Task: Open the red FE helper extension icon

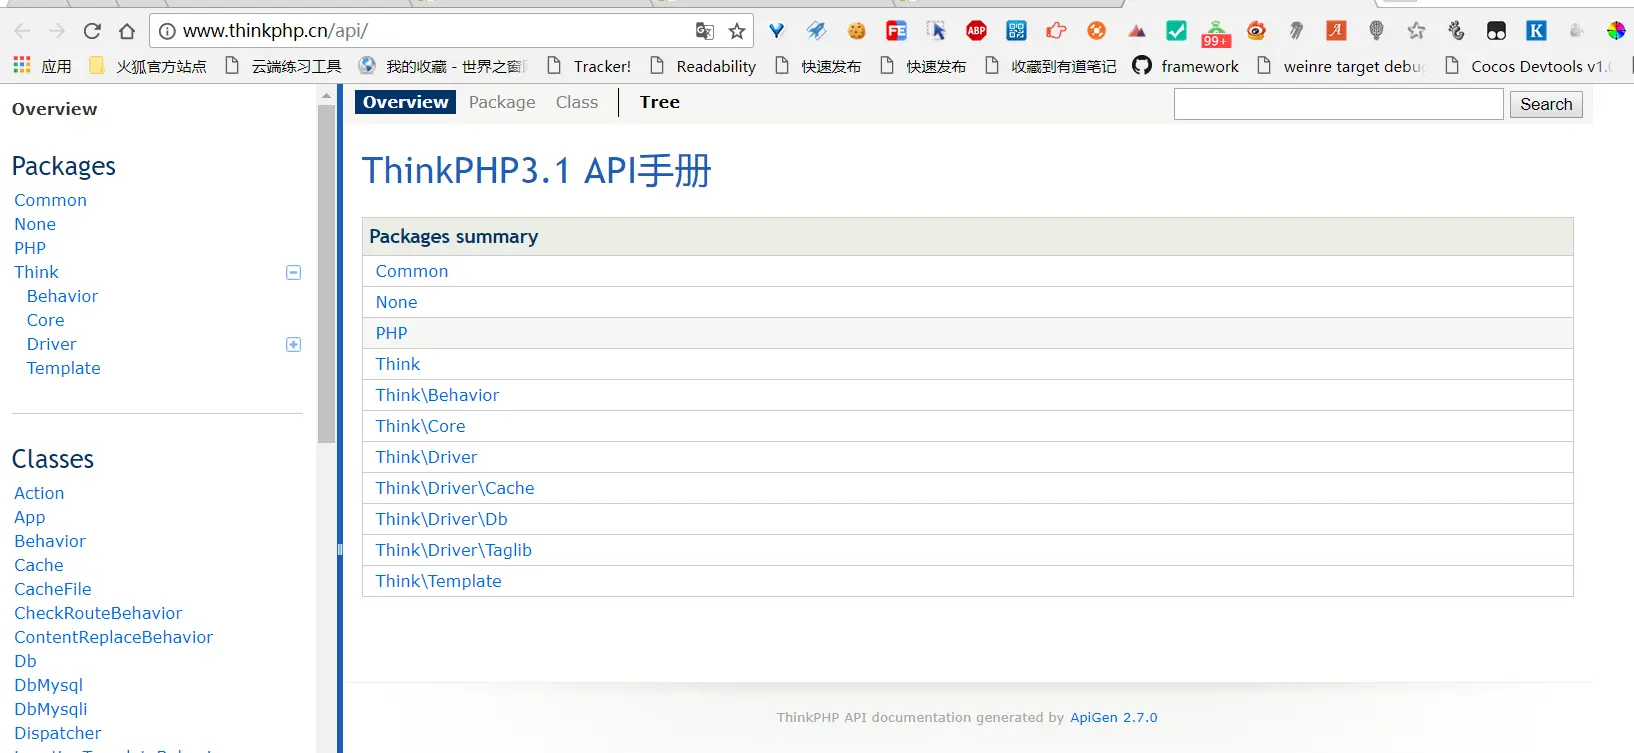Action: pos(897,31)
